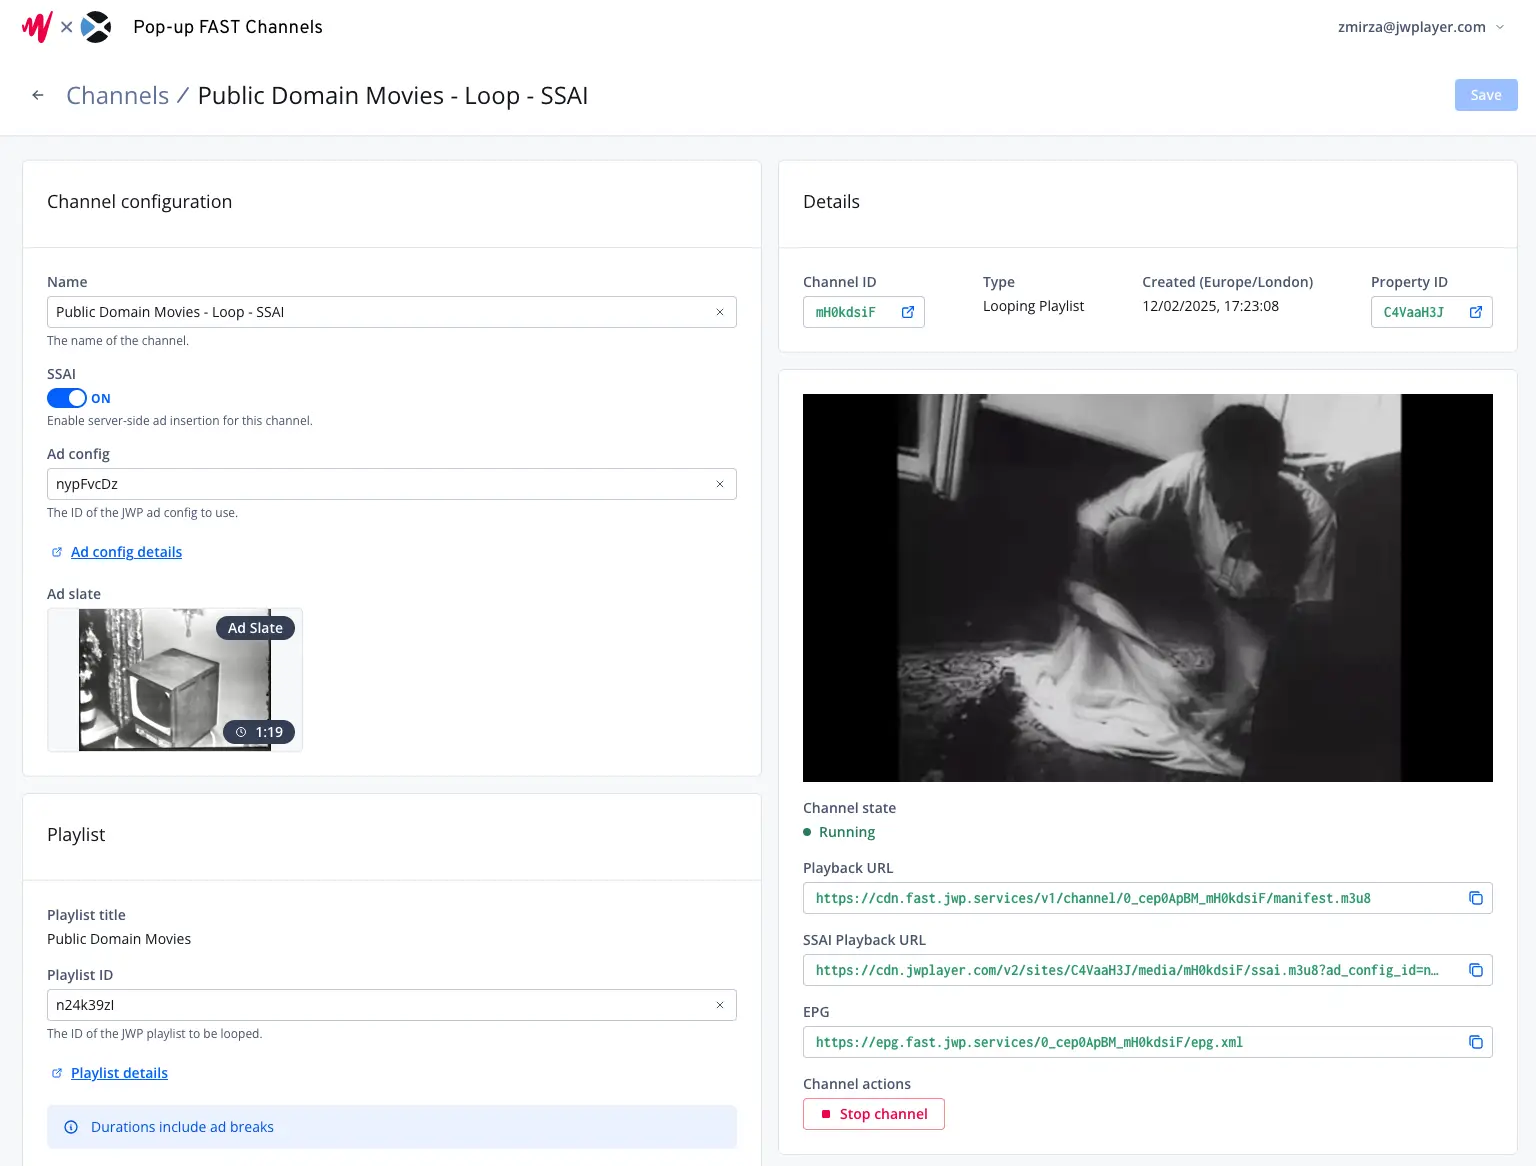This screenshot has height=1166, width=1536.
Task: Open the external link icon next to Ad config details
Action: pos(56,551)
